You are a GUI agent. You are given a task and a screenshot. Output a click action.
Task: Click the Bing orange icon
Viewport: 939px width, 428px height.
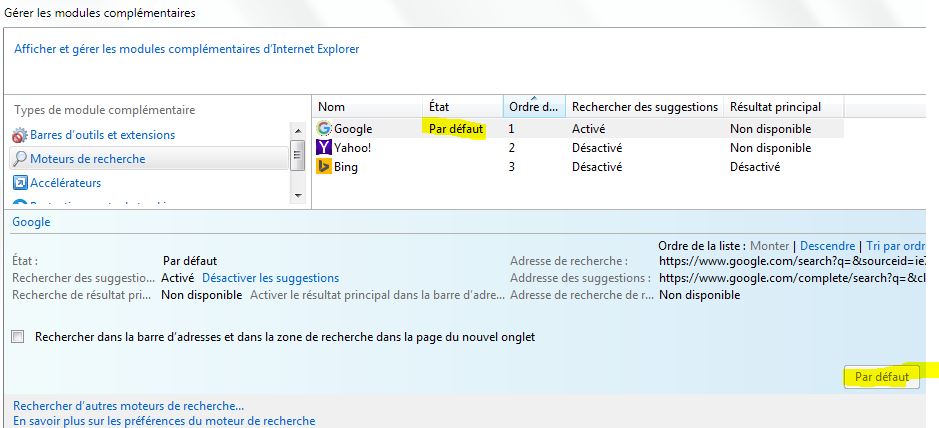pos(324,166)
